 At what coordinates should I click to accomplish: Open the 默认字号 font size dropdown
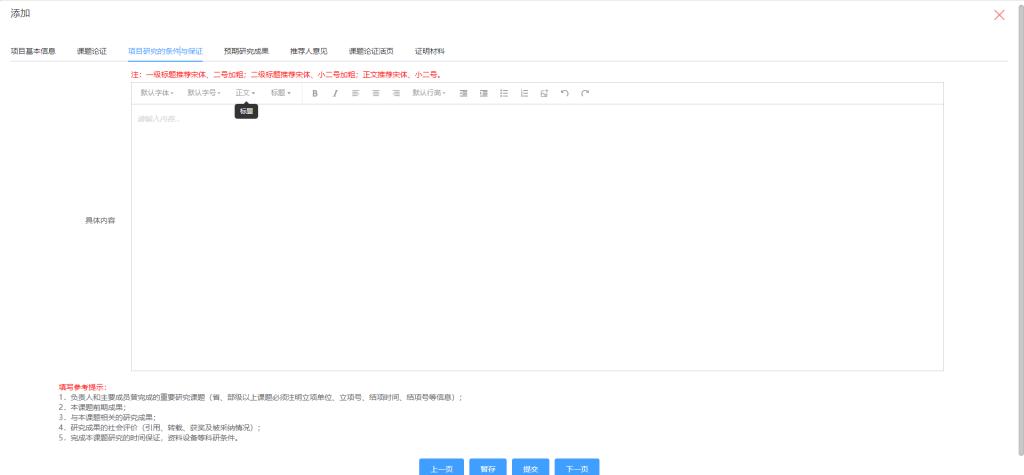(x=204, y=93)
